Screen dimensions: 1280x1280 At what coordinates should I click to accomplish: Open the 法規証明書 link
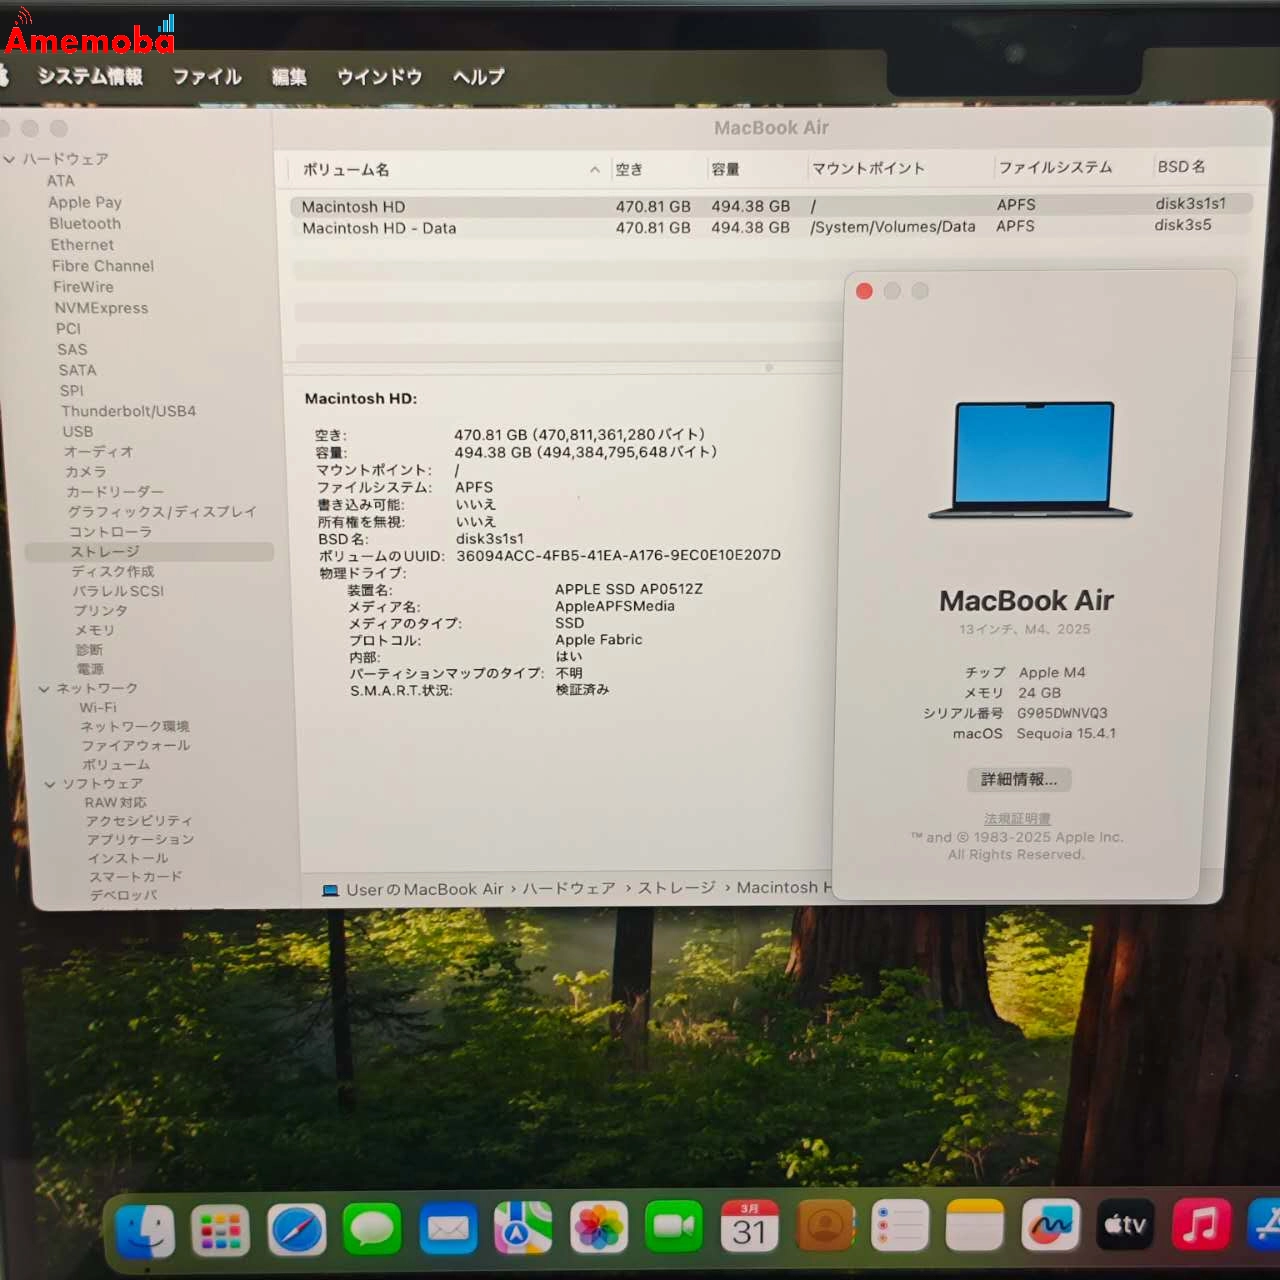[1018, 818]
